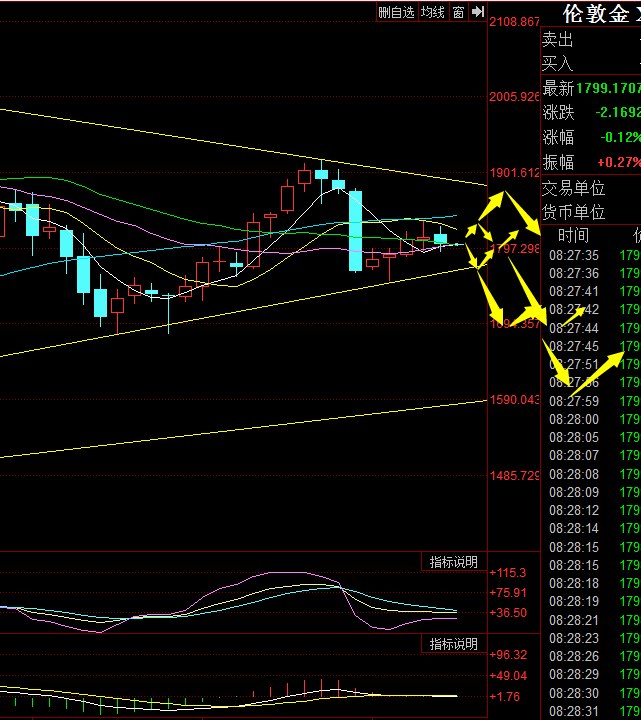This screenshot has width=641, height=720.
Task: Select the tick row 08:28:31
Action: [591, 711]
